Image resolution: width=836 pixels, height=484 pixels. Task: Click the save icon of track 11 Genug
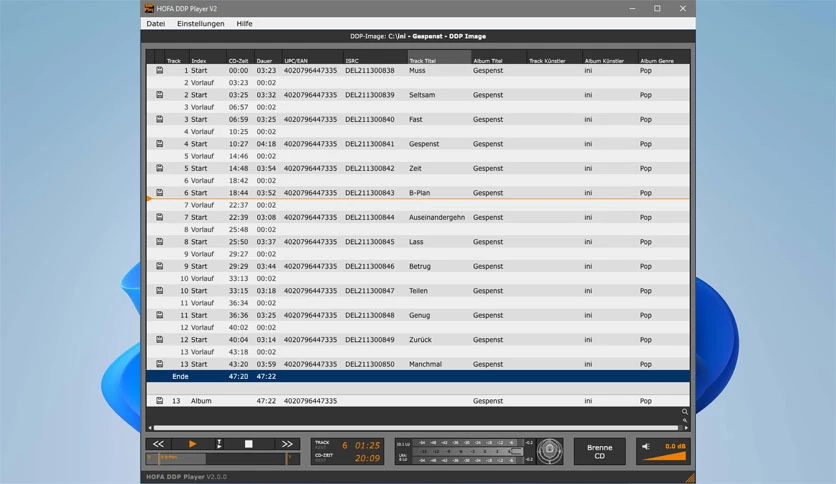[159, 316]
